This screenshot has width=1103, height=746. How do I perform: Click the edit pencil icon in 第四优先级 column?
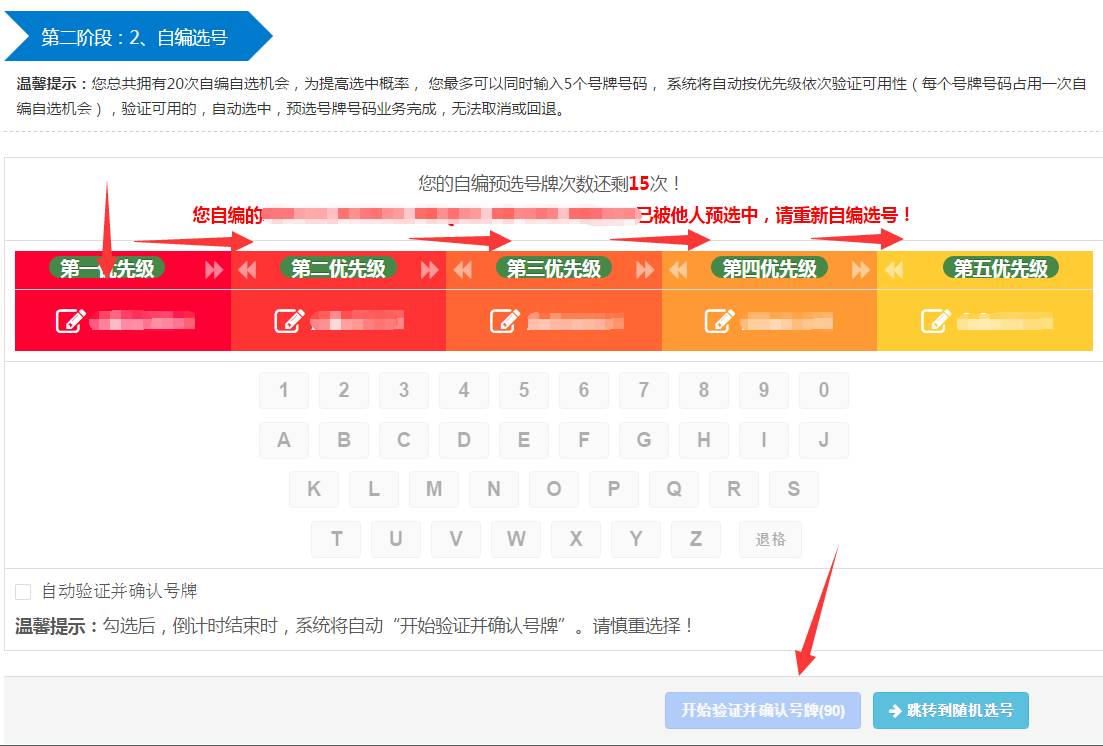(x=719, y=321)
